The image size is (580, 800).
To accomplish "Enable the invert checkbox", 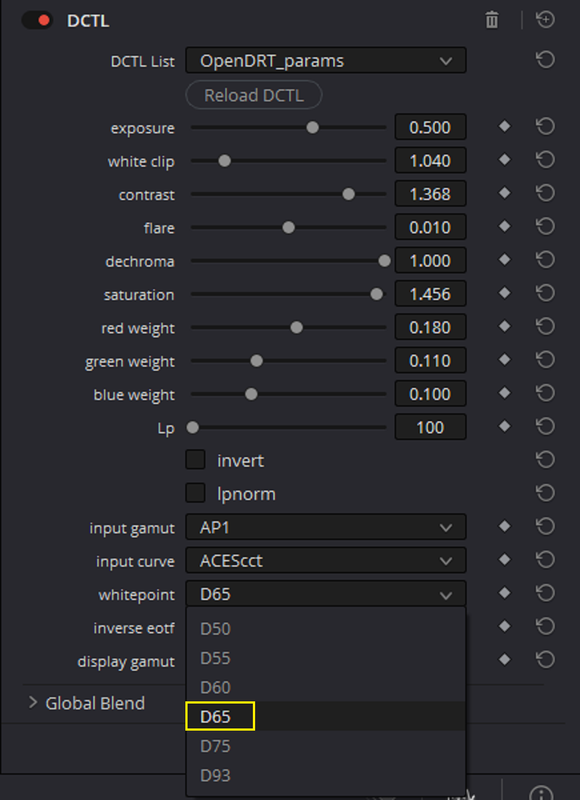I will 195,460.
